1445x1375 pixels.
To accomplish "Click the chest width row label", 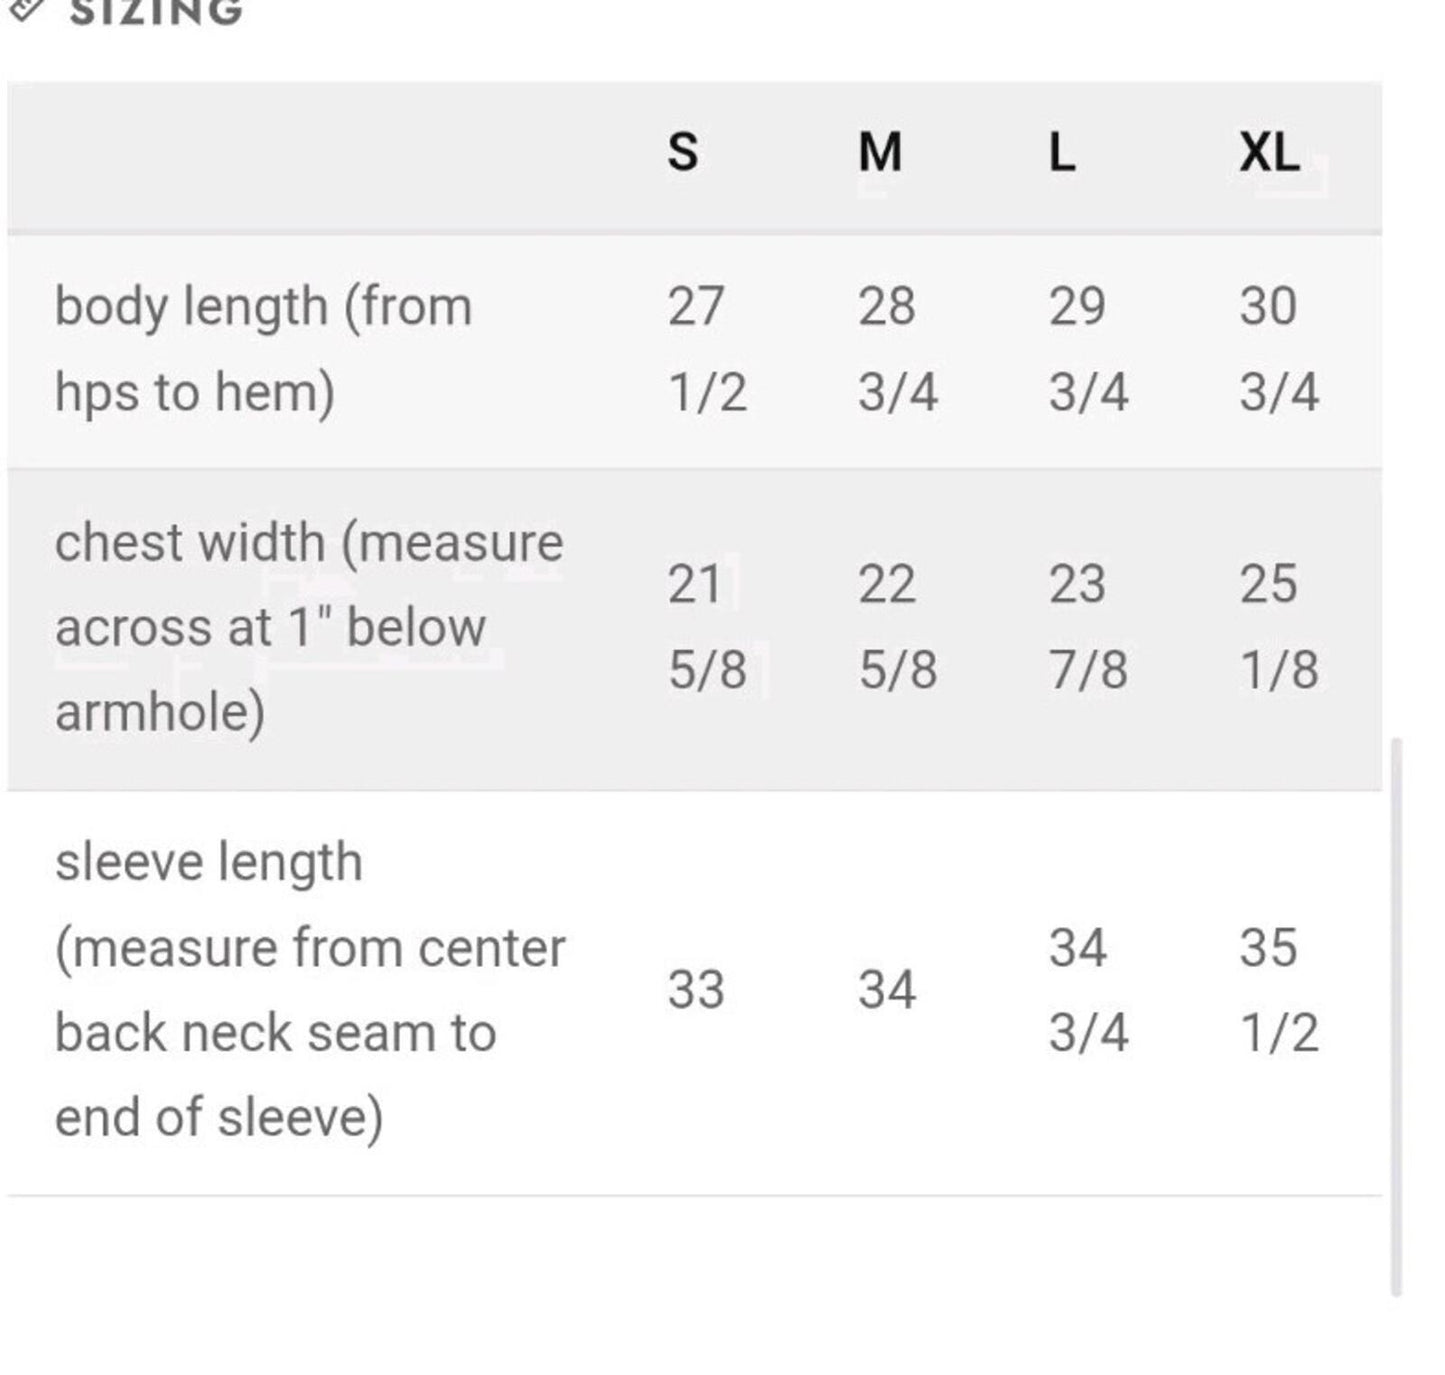I will (x=309, y=628).
